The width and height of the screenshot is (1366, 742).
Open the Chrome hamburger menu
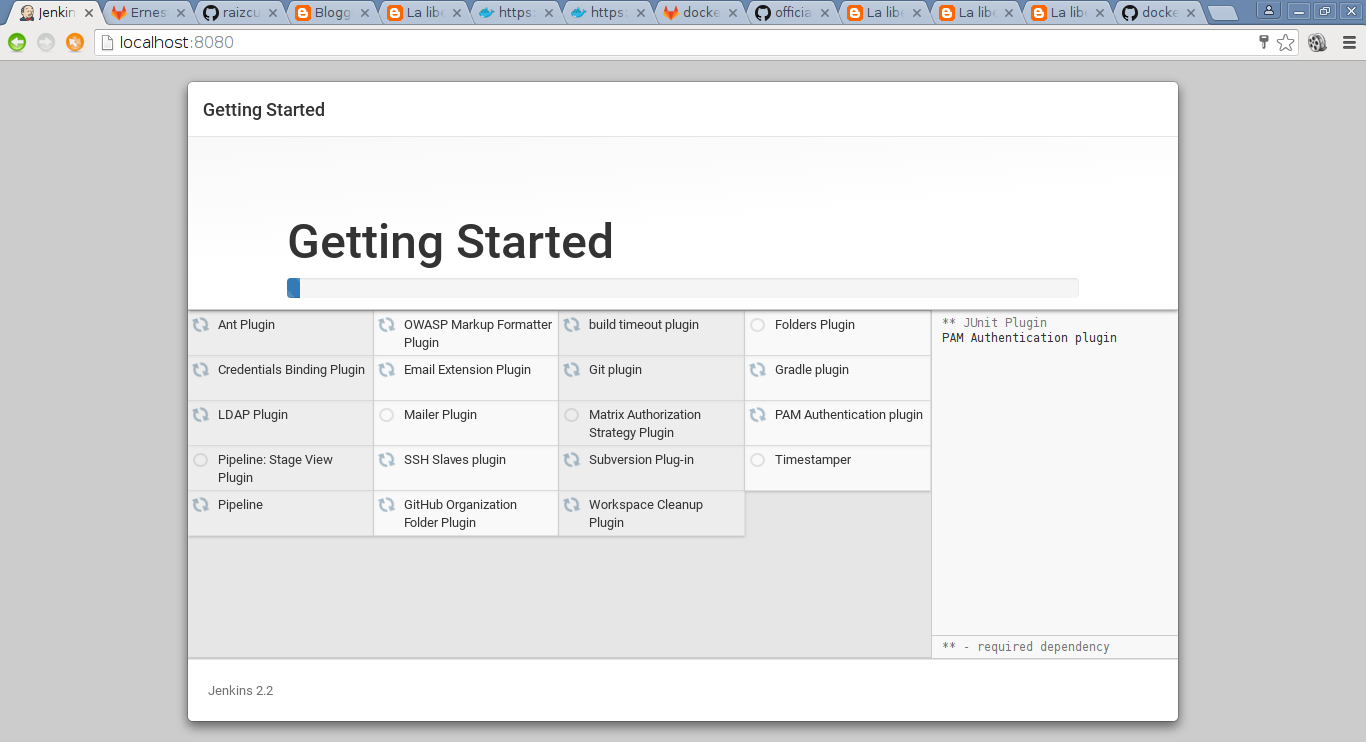tap(1349, 42)
